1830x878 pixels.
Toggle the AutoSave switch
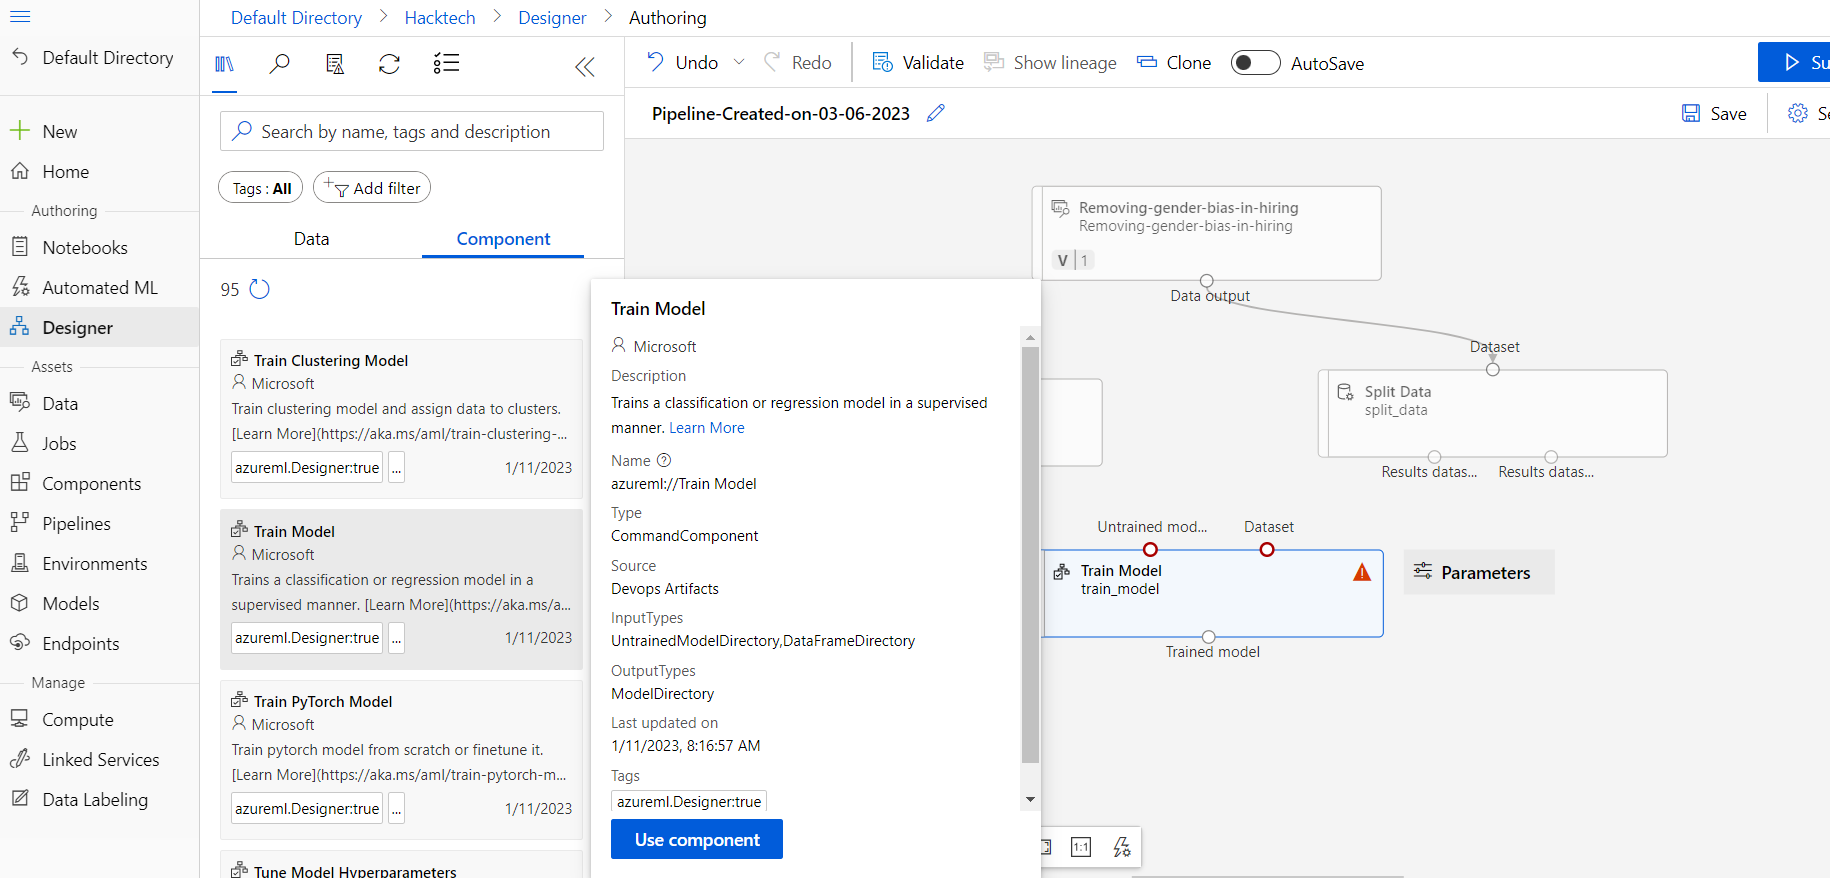1255,63
